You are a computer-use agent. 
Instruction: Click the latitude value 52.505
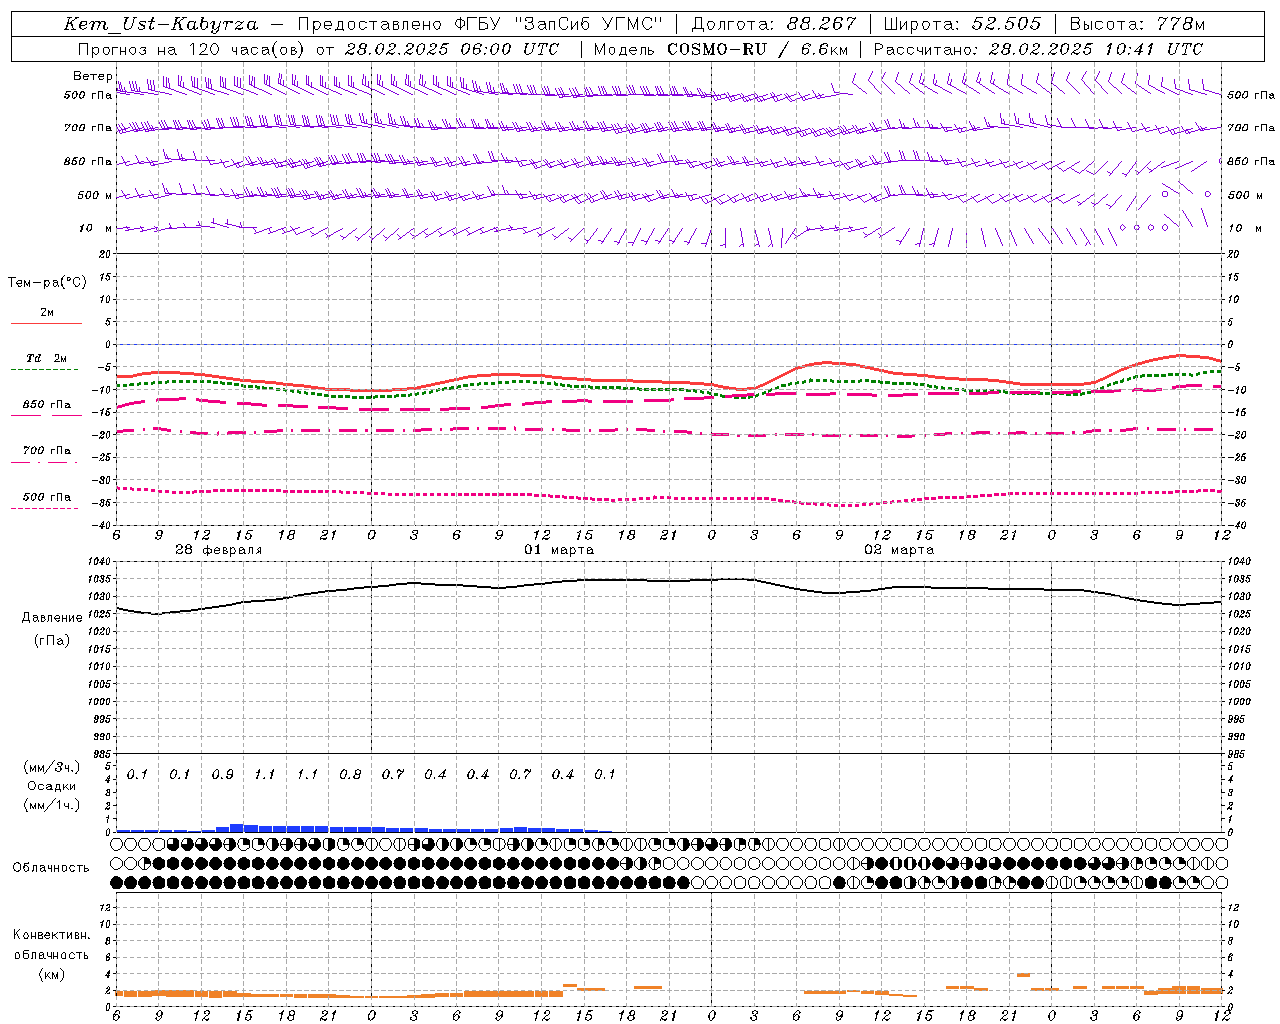click(x=1006, y=24)
